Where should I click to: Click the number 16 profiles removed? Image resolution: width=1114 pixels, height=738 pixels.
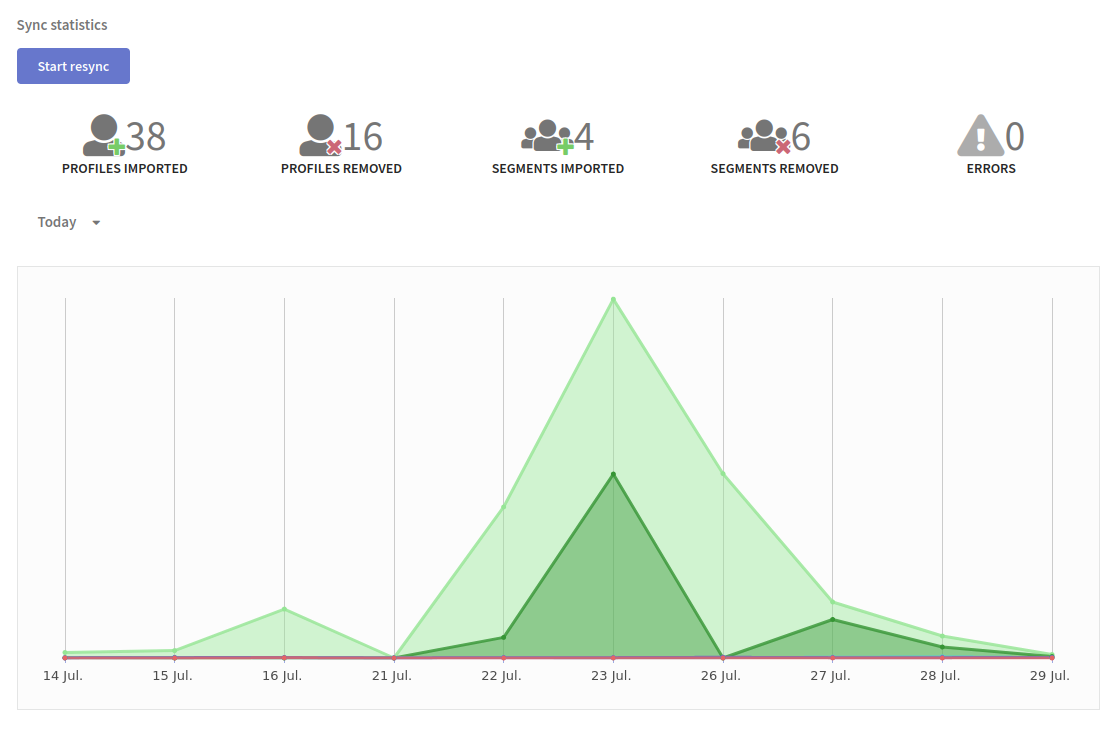pos(363,136)
